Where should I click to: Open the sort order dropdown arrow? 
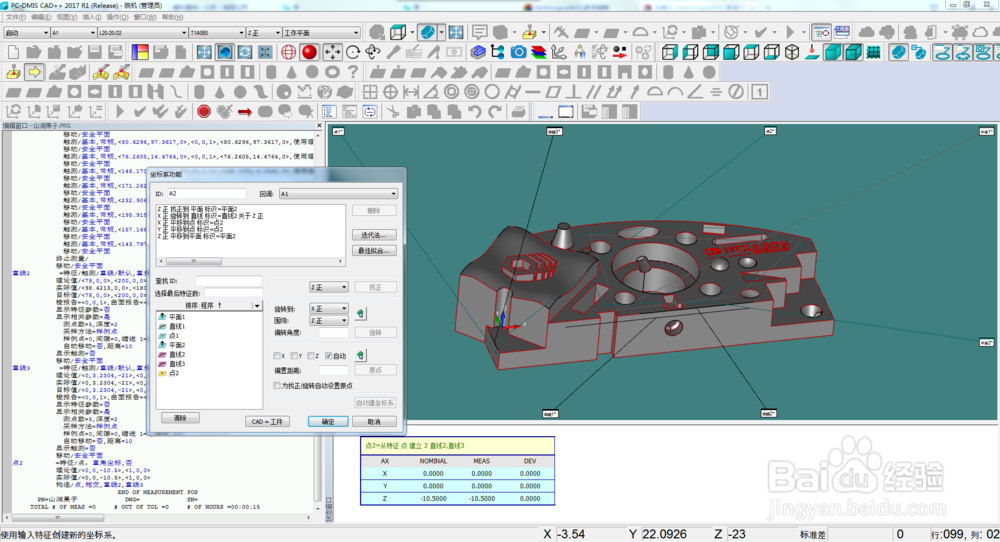tap(256, 305)
